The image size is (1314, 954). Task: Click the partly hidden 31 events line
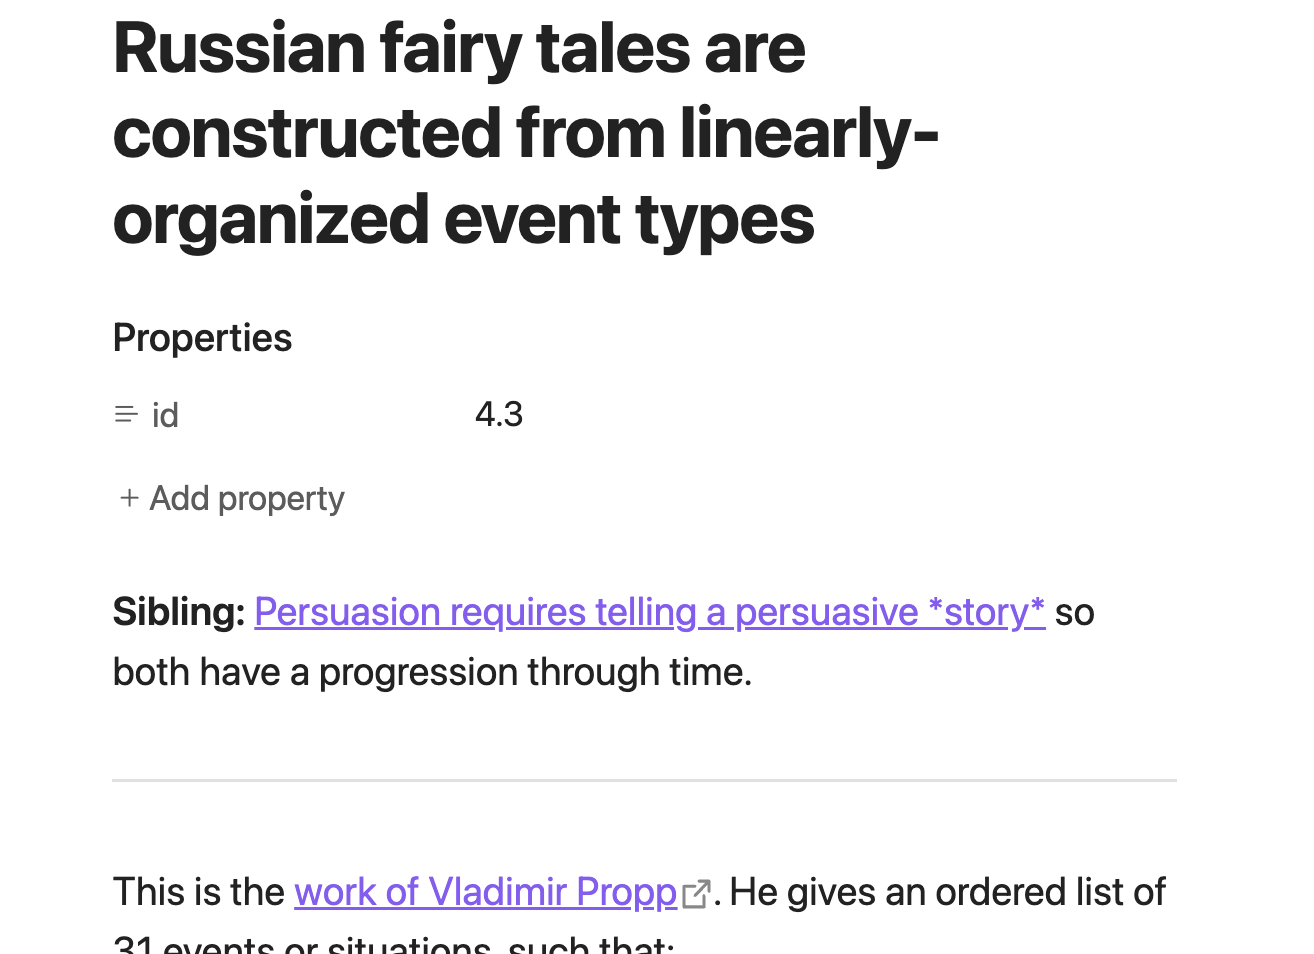pos(393,945)
